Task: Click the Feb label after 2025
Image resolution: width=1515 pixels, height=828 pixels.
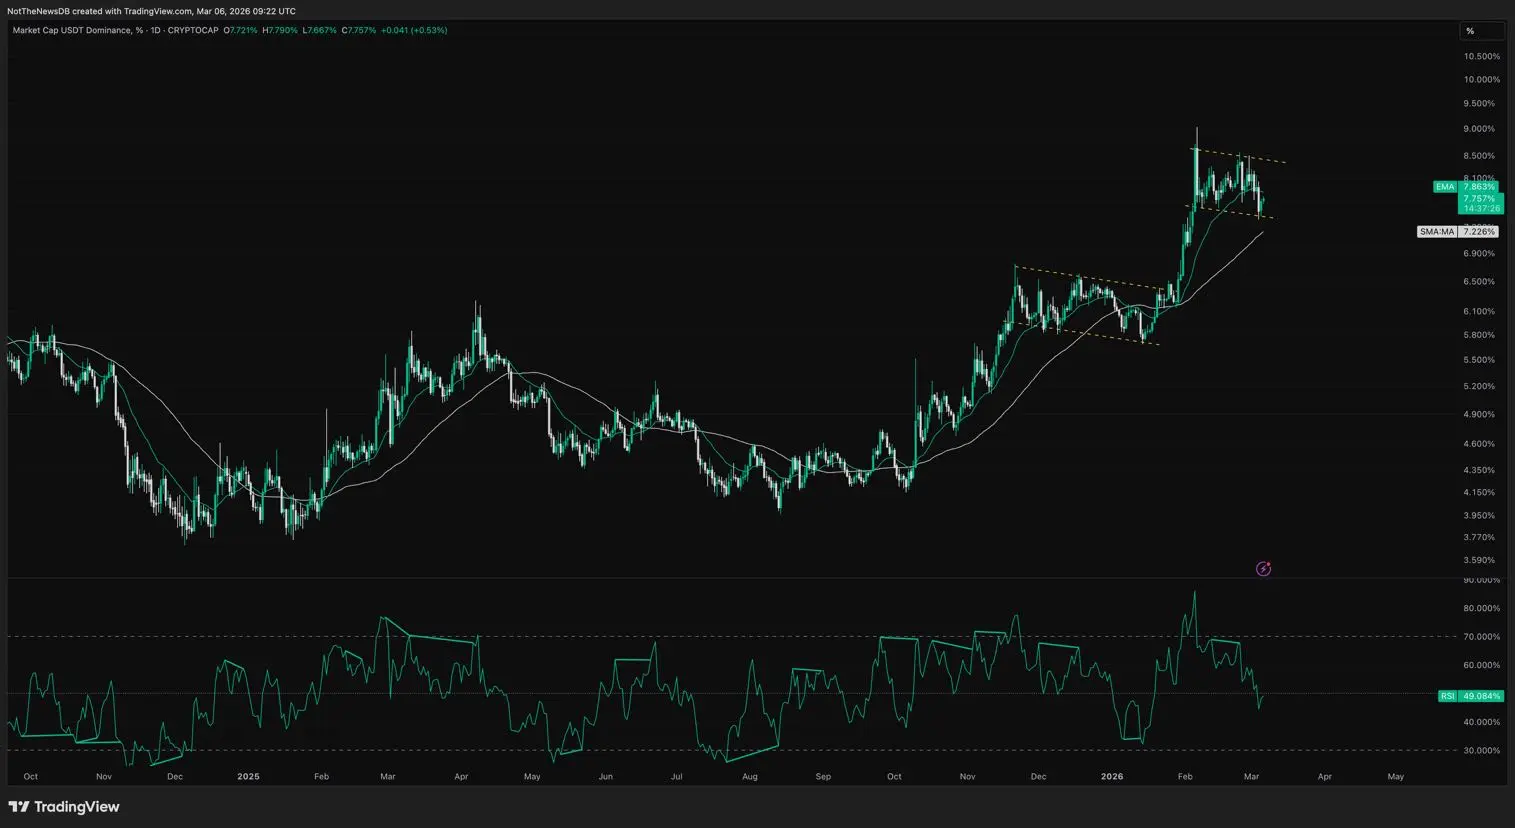Action: tap(321, 777)
